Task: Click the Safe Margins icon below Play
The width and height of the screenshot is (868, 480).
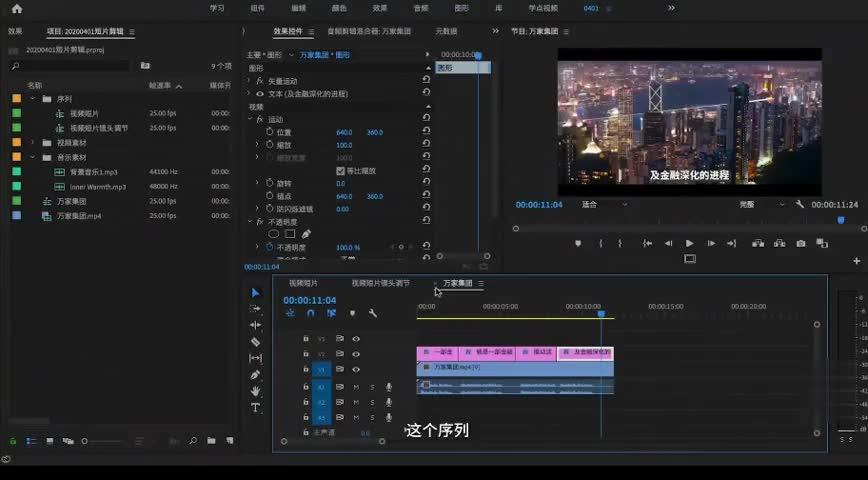Action: click(690, 259)
